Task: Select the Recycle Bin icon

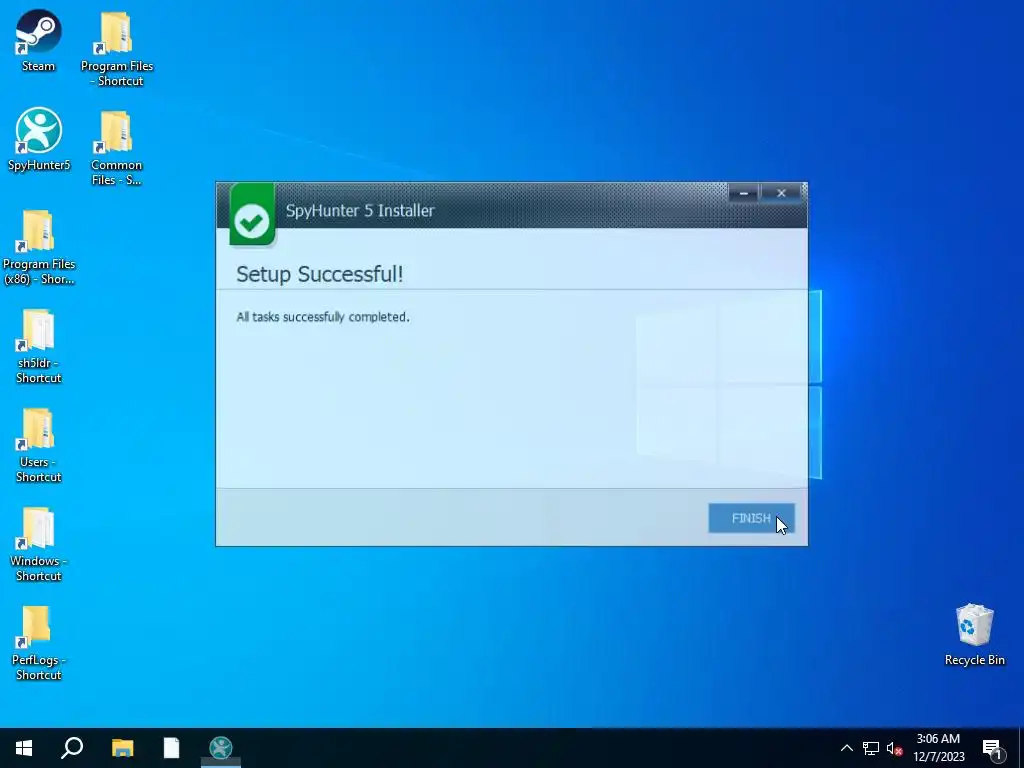Action: [974, 635]
